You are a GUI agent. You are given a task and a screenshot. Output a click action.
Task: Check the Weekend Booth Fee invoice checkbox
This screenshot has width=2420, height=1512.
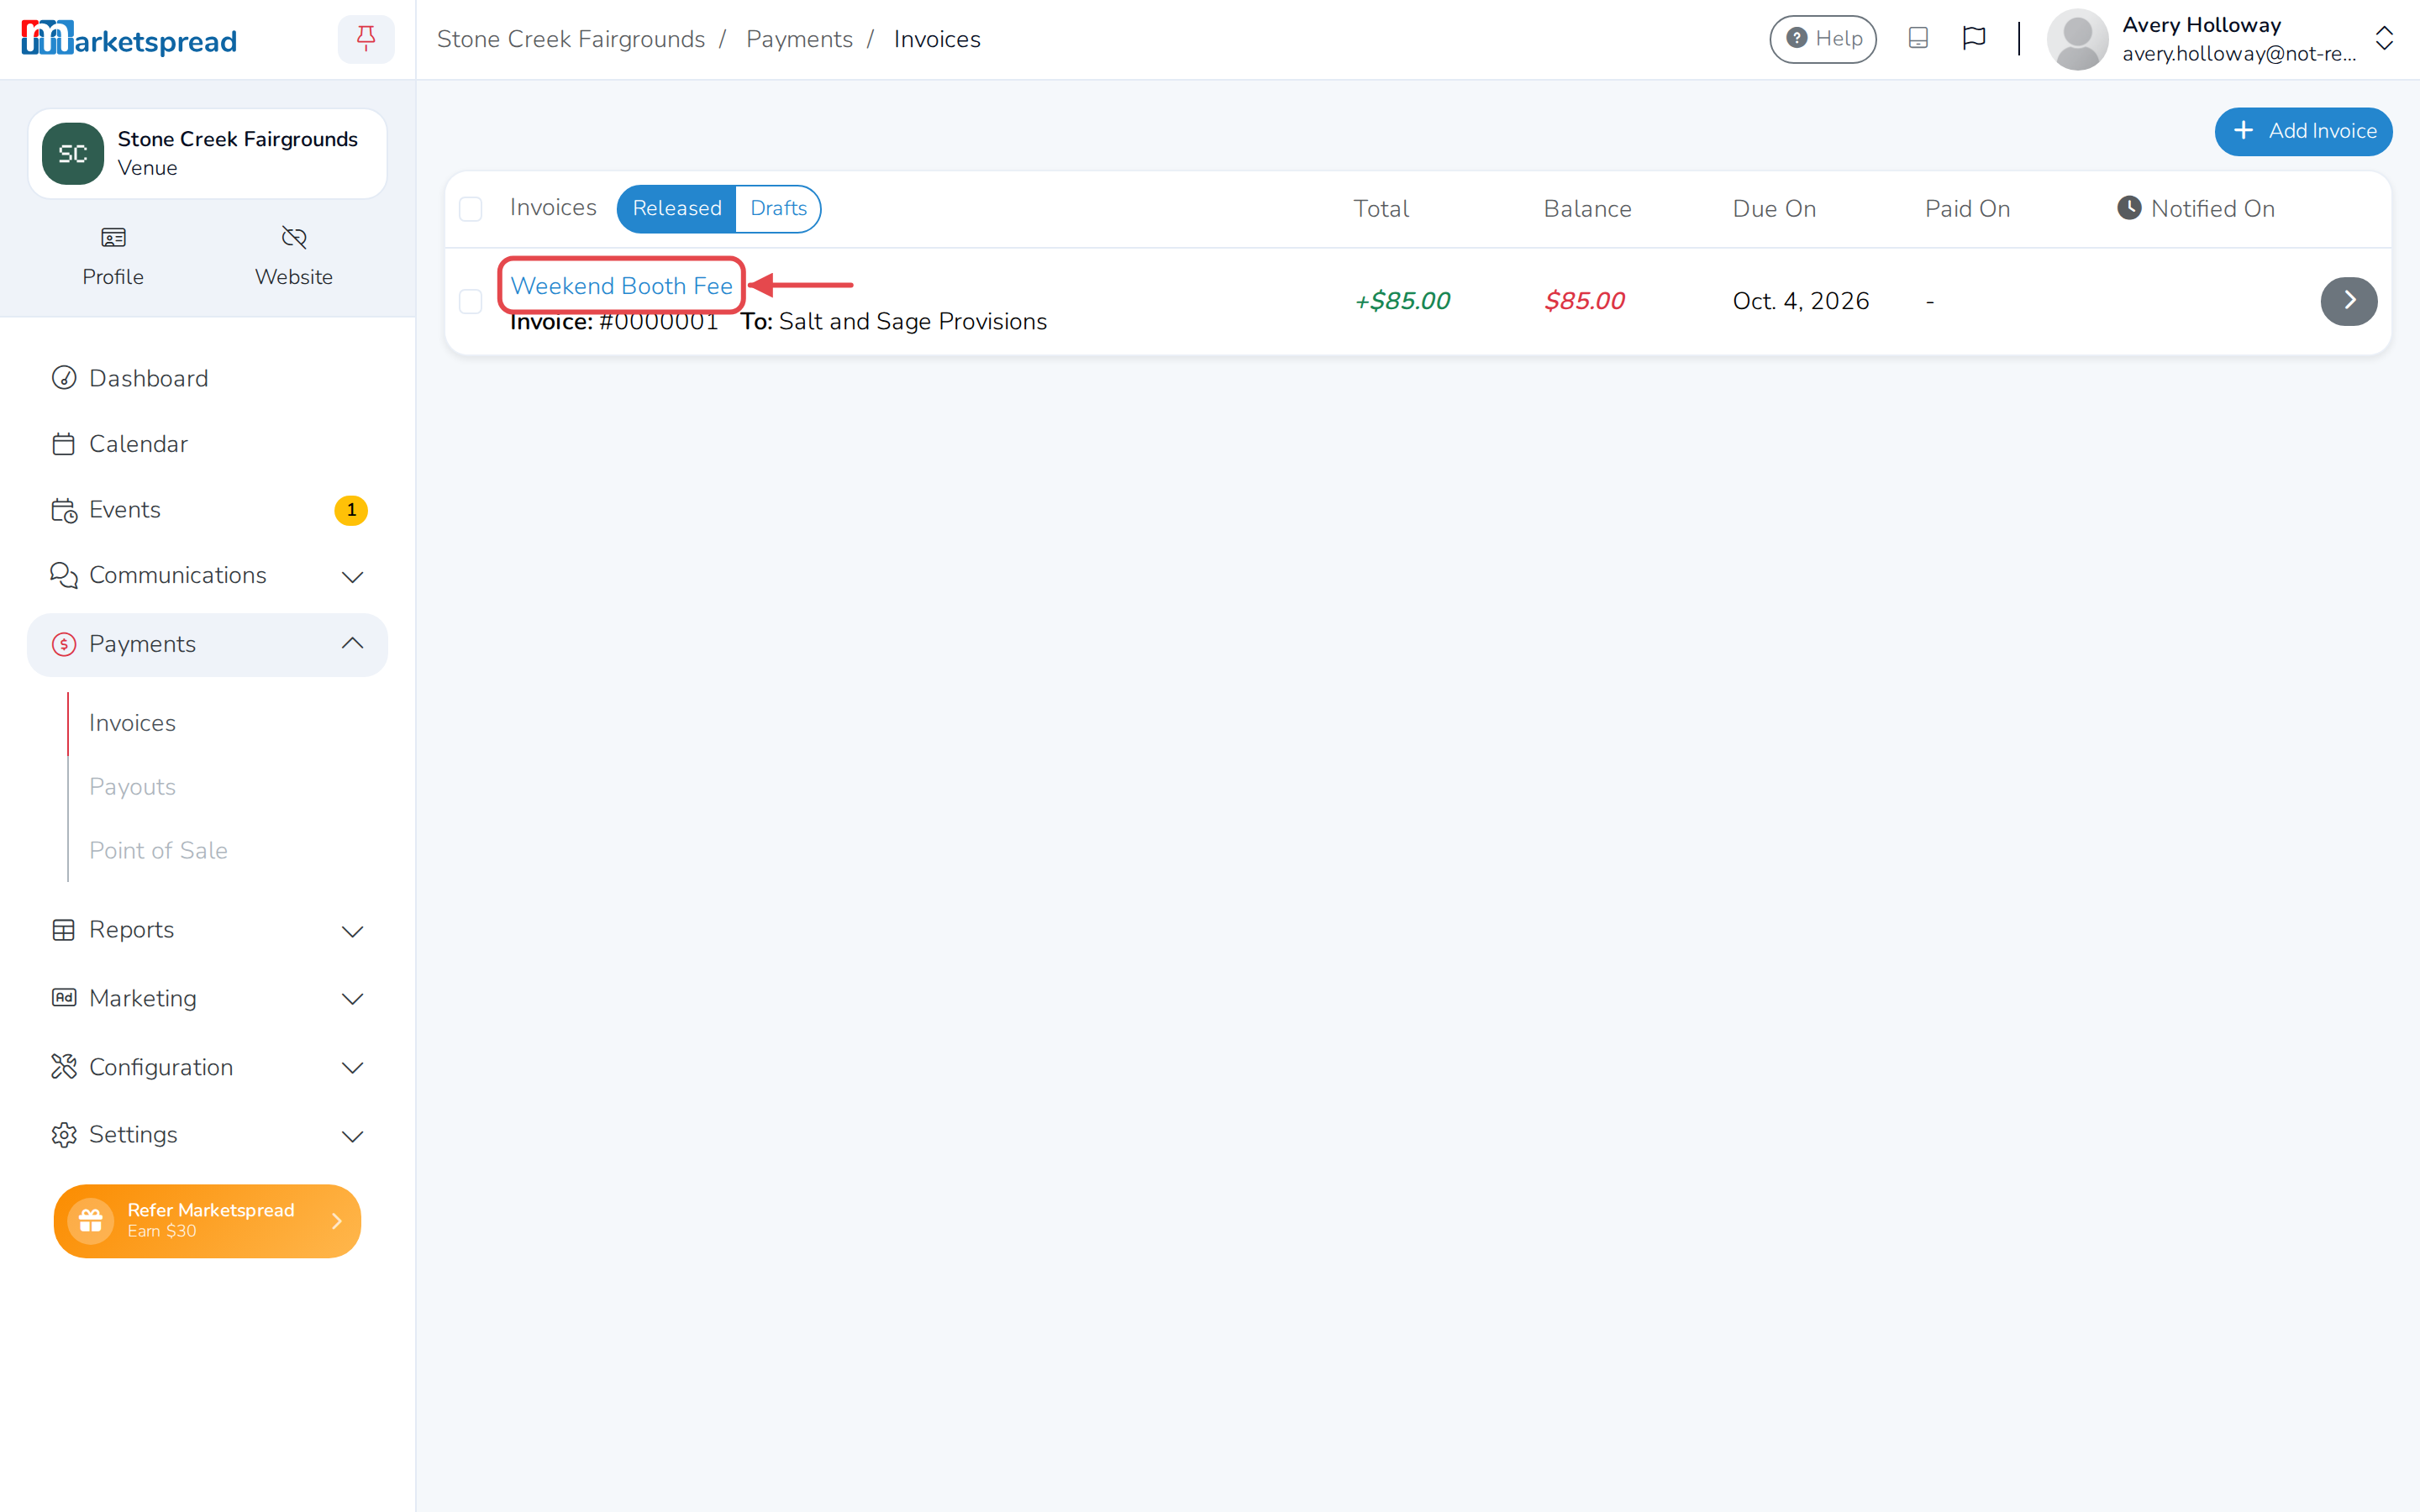pos(471,301)
